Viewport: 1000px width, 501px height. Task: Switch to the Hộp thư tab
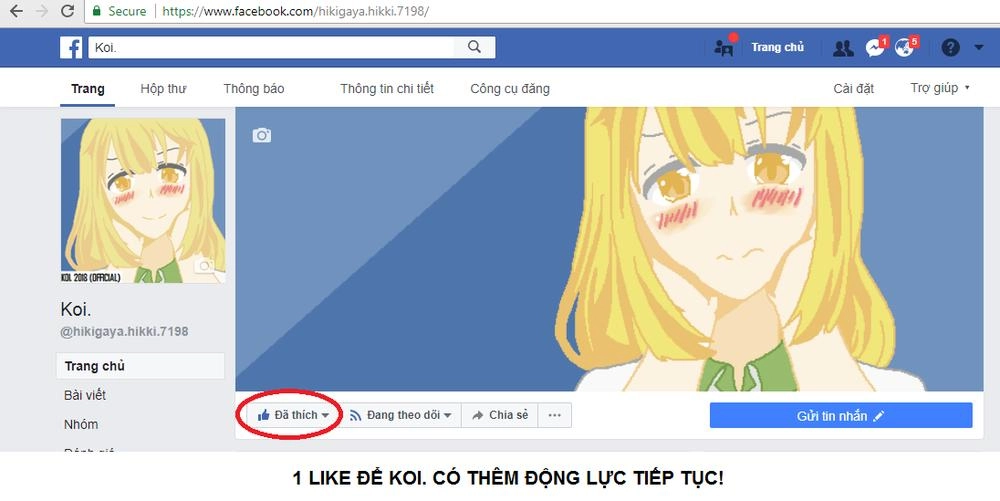(x=163, y=89)
